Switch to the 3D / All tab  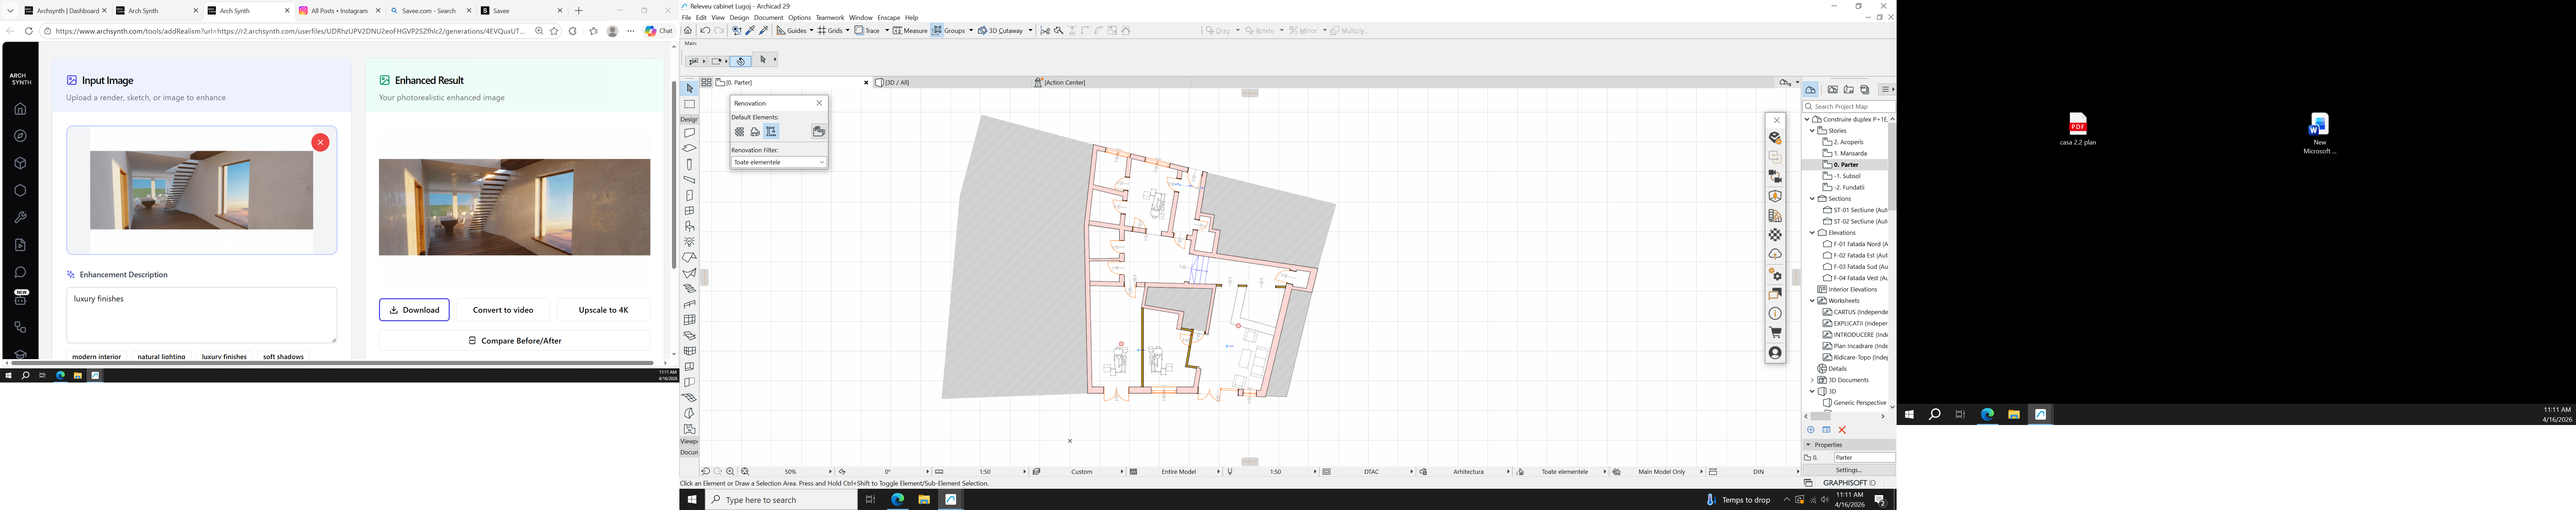[897, 83]
